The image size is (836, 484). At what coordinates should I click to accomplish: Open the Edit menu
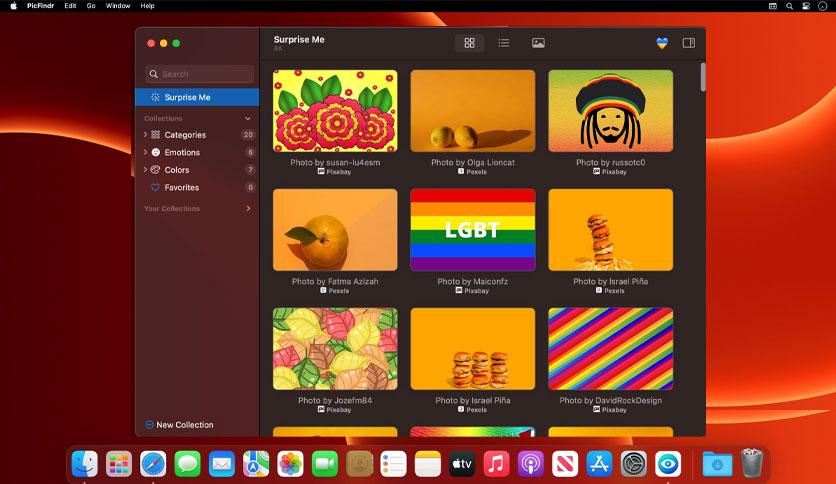(70, 6)
